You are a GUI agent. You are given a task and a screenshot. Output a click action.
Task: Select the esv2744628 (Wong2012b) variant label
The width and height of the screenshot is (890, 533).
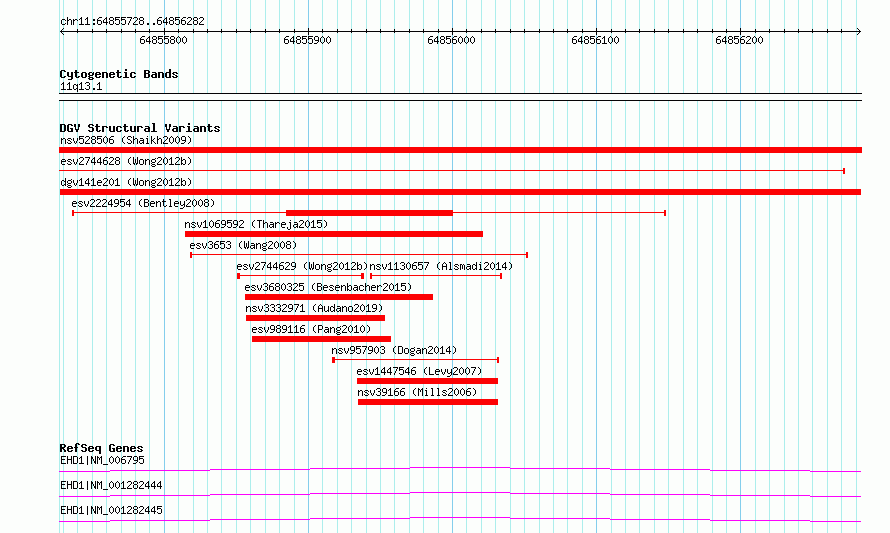[126, 161]
